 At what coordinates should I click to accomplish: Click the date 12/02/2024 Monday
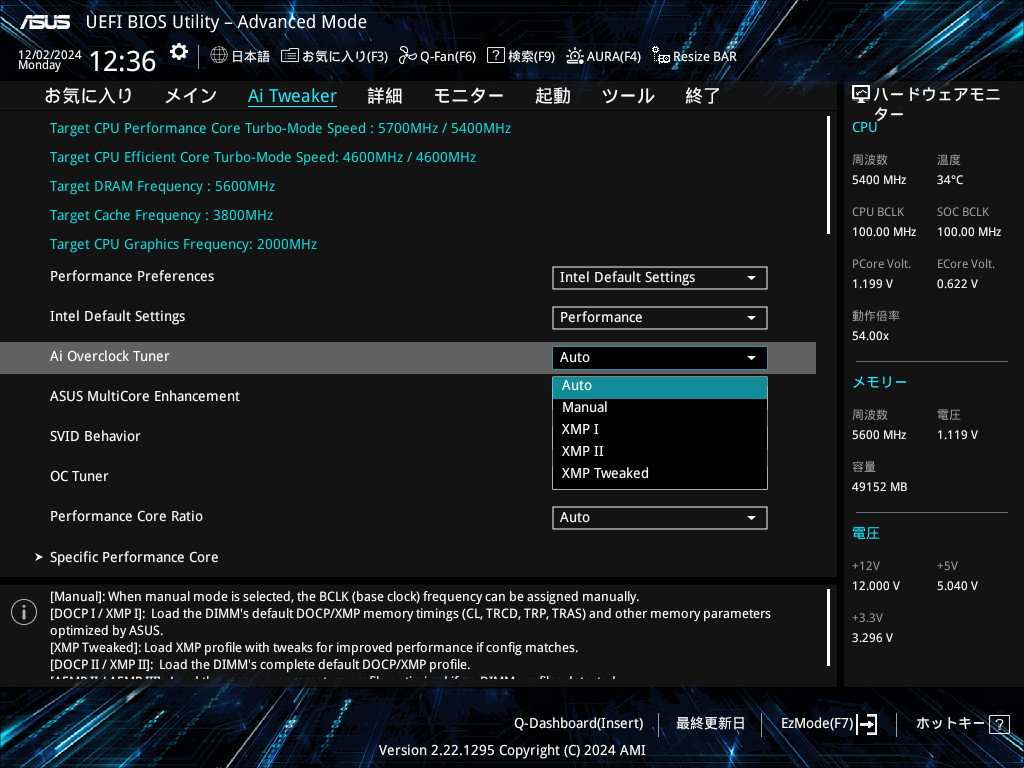(50, 60)
